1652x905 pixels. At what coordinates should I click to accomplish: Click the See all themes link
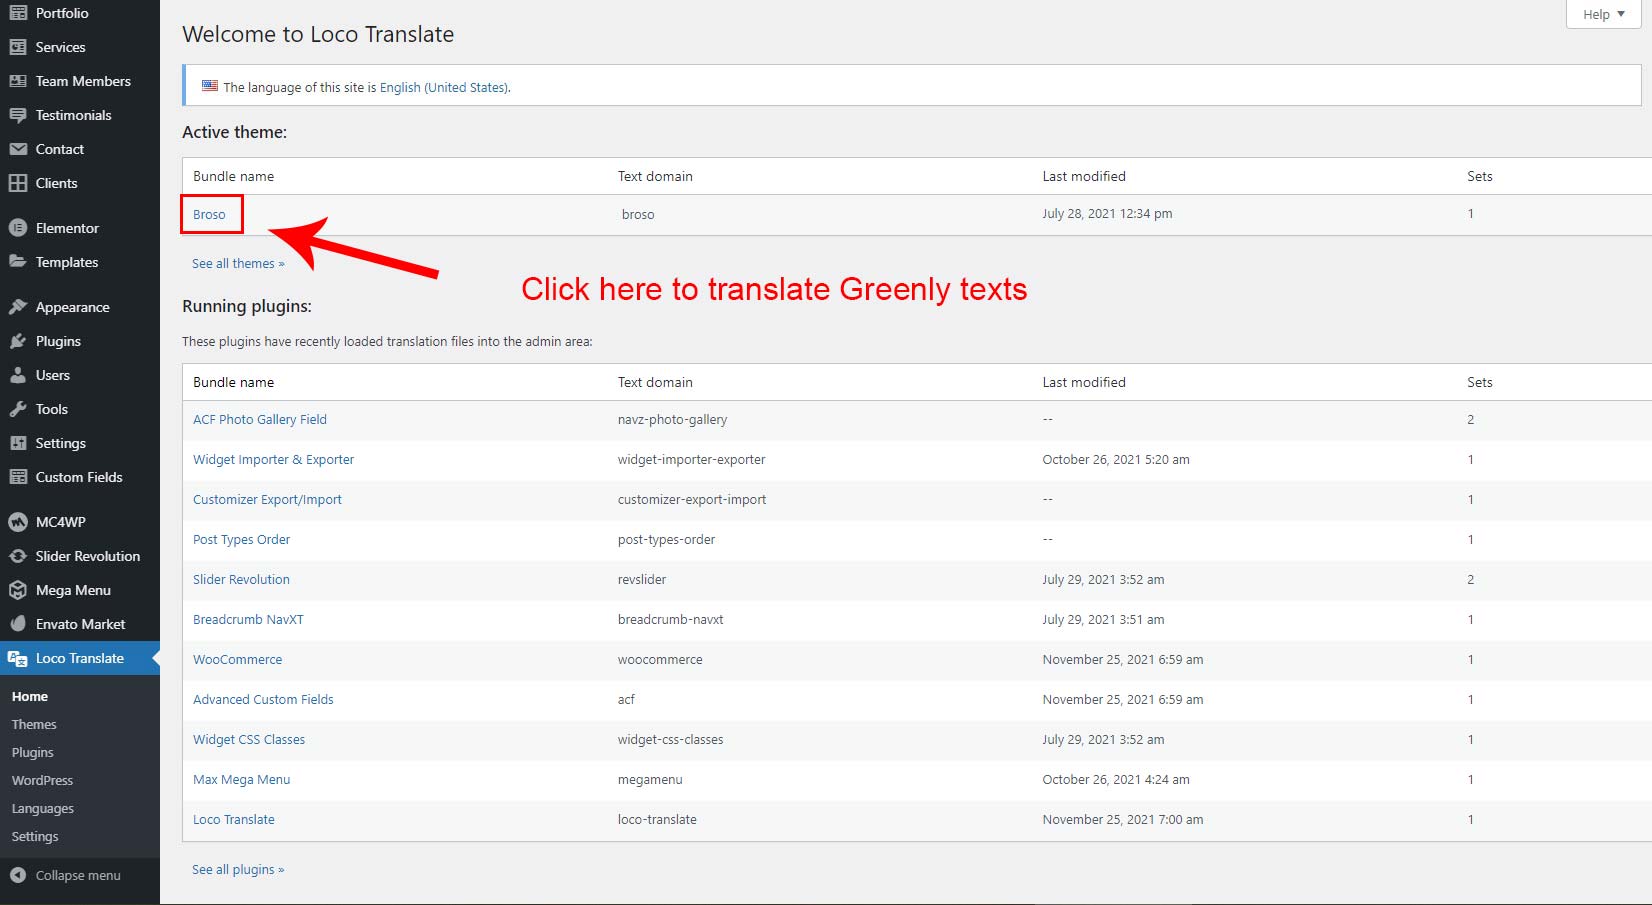coord(238,263)
